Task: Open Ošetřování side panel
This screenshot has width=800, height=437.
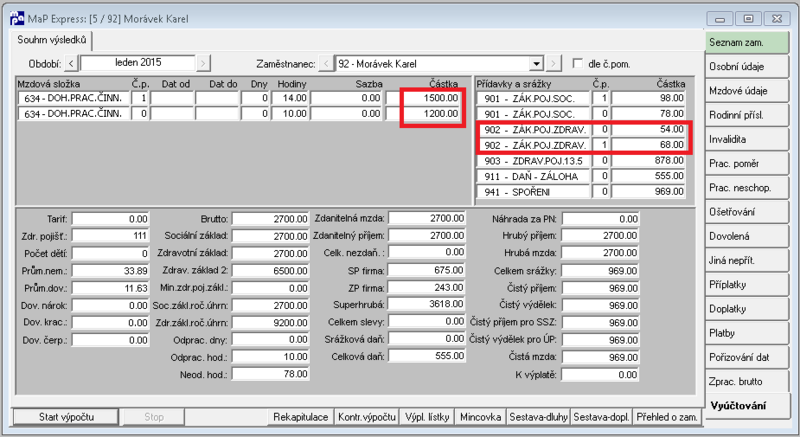Action: pos(746,212)
